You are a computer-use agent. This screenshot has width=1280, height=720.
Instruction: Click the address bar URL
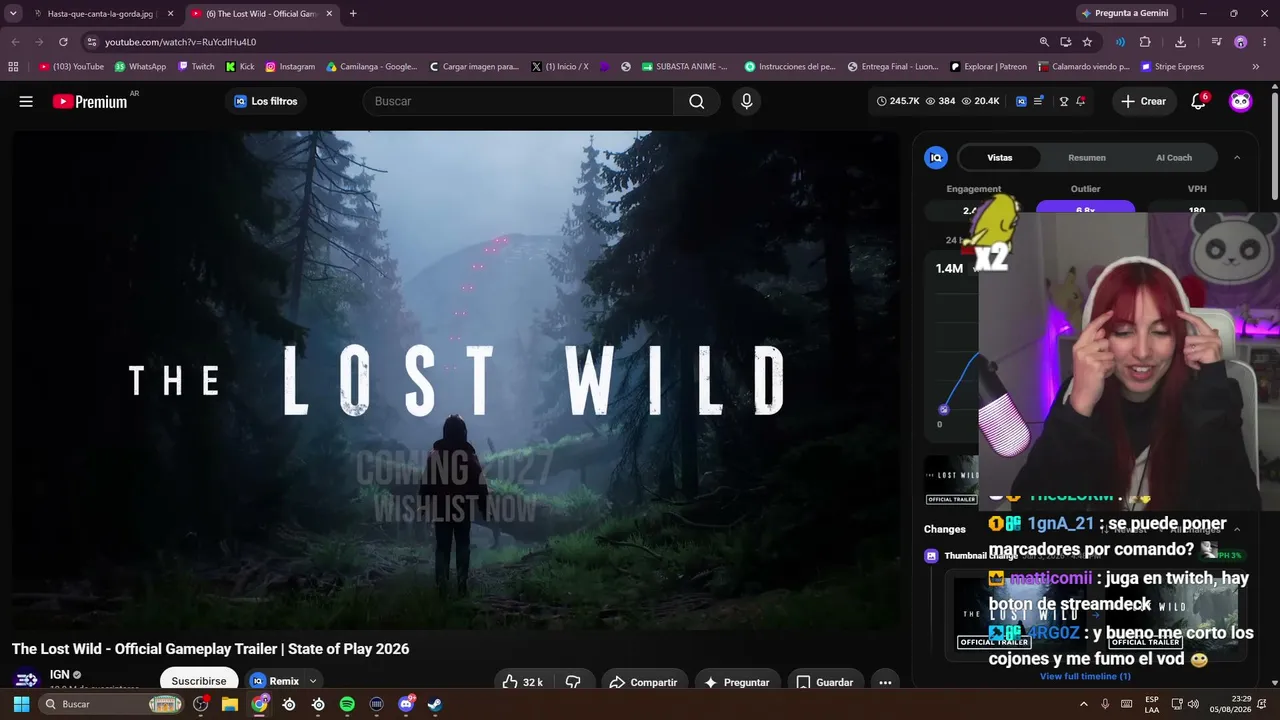click(180, 42)
